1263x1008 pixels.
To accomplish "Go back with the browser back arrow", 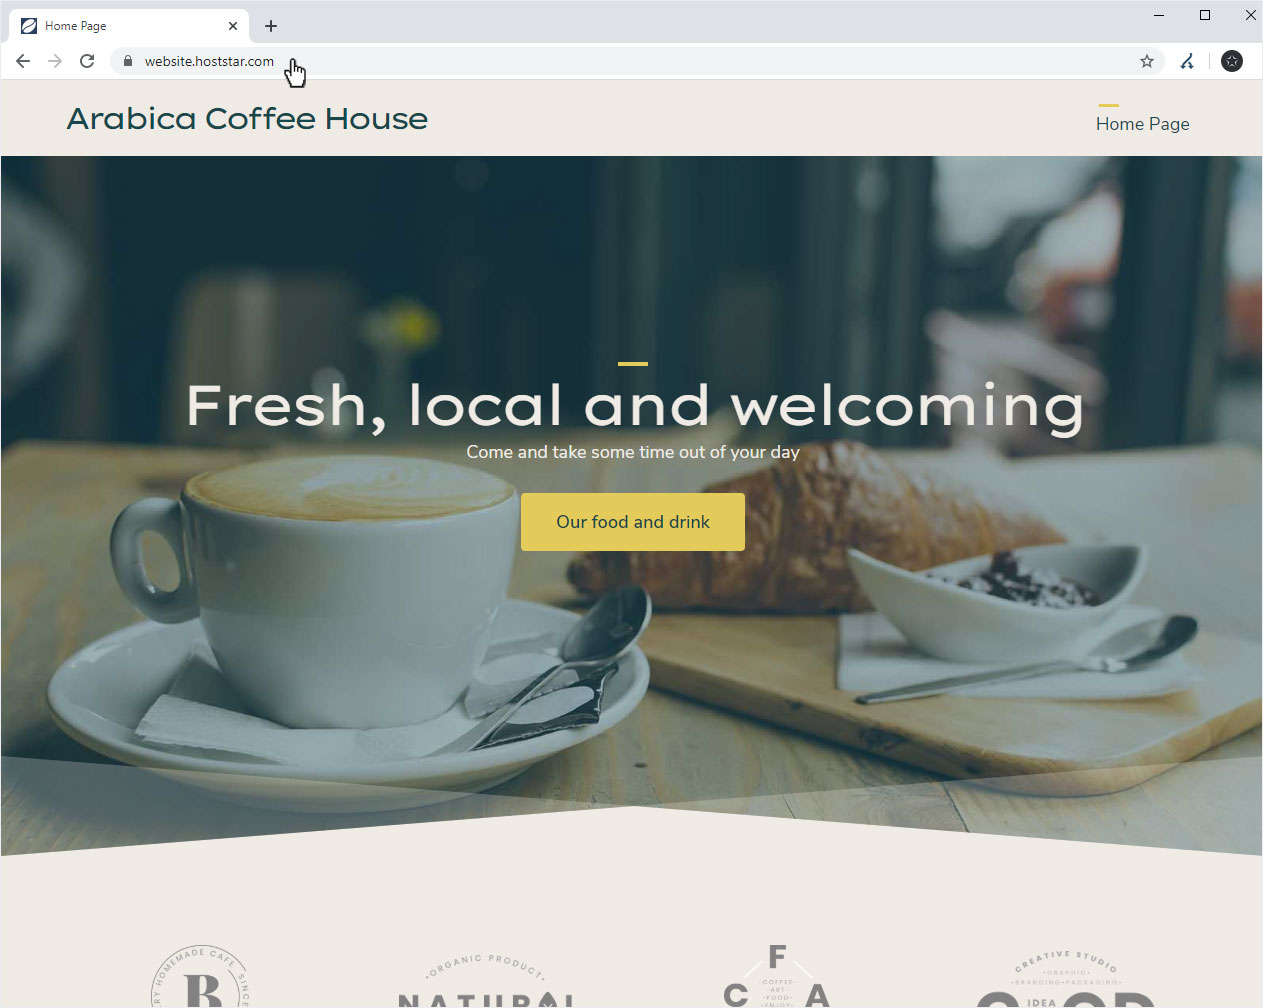I will tap(23, 61).
